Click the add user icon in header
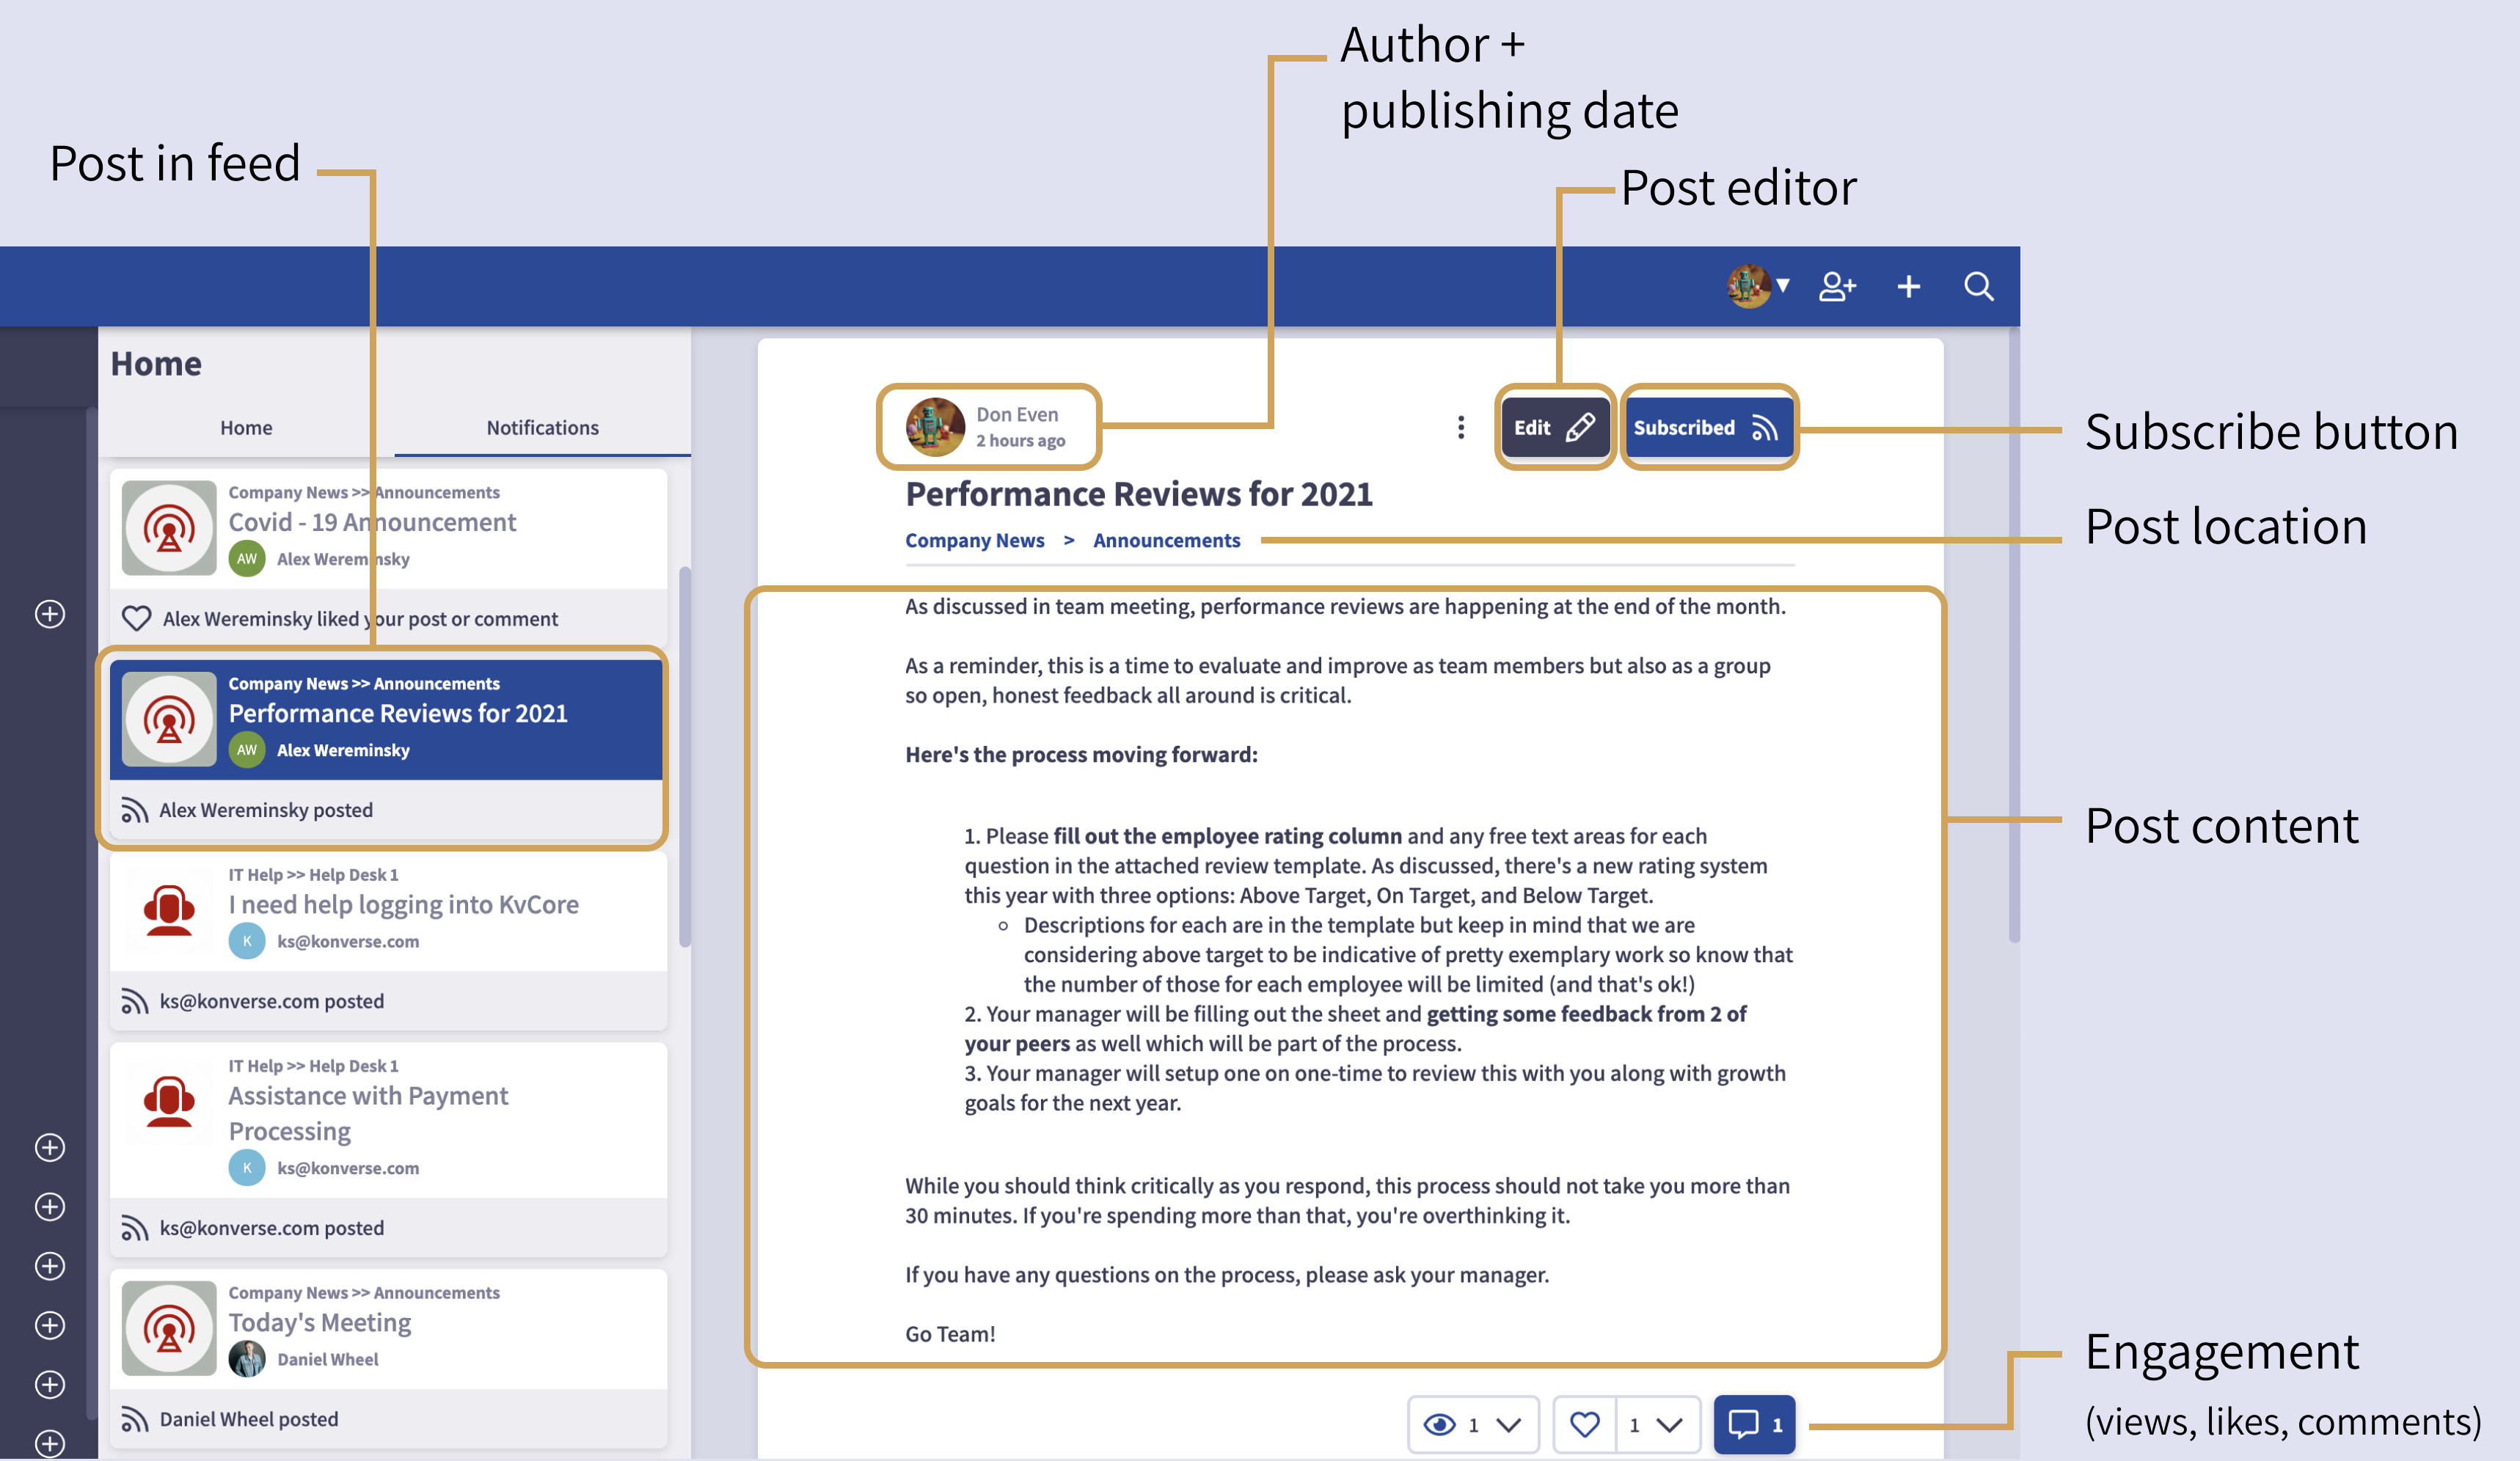 [1836, 287]
